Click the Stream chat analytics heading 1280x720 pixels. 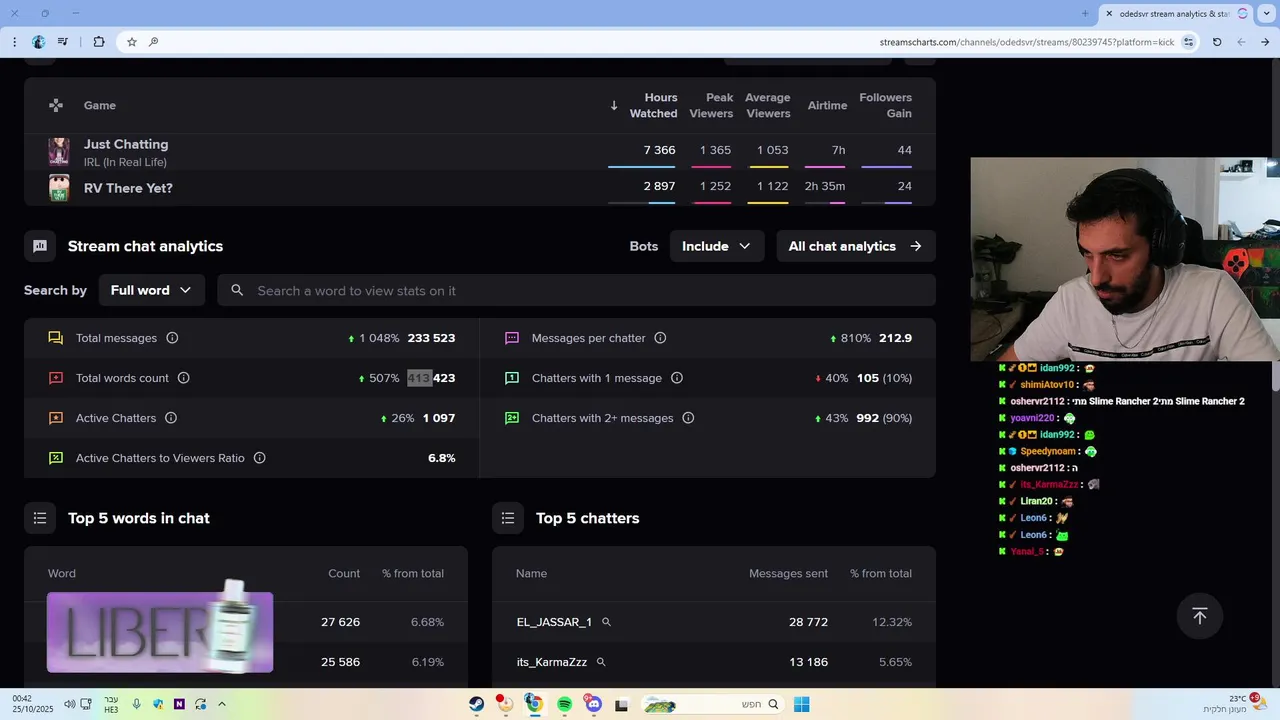point(145,246)
